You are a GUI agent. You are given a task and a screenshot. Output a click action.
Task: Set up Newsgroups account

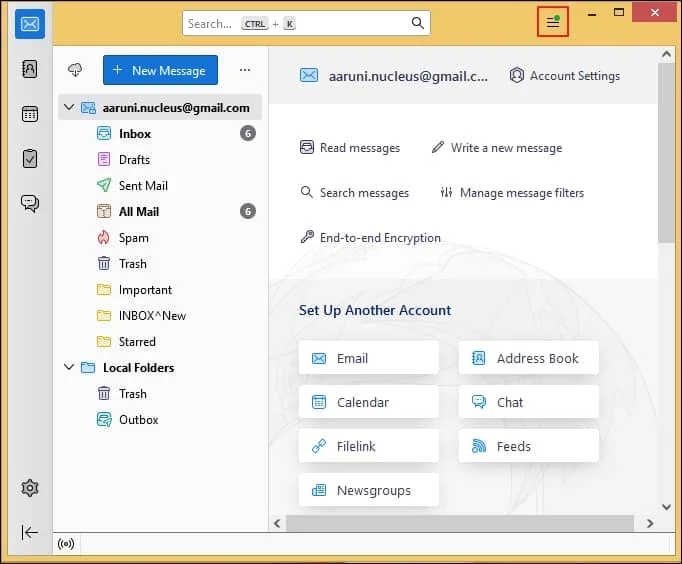click(x=369, y=490)
